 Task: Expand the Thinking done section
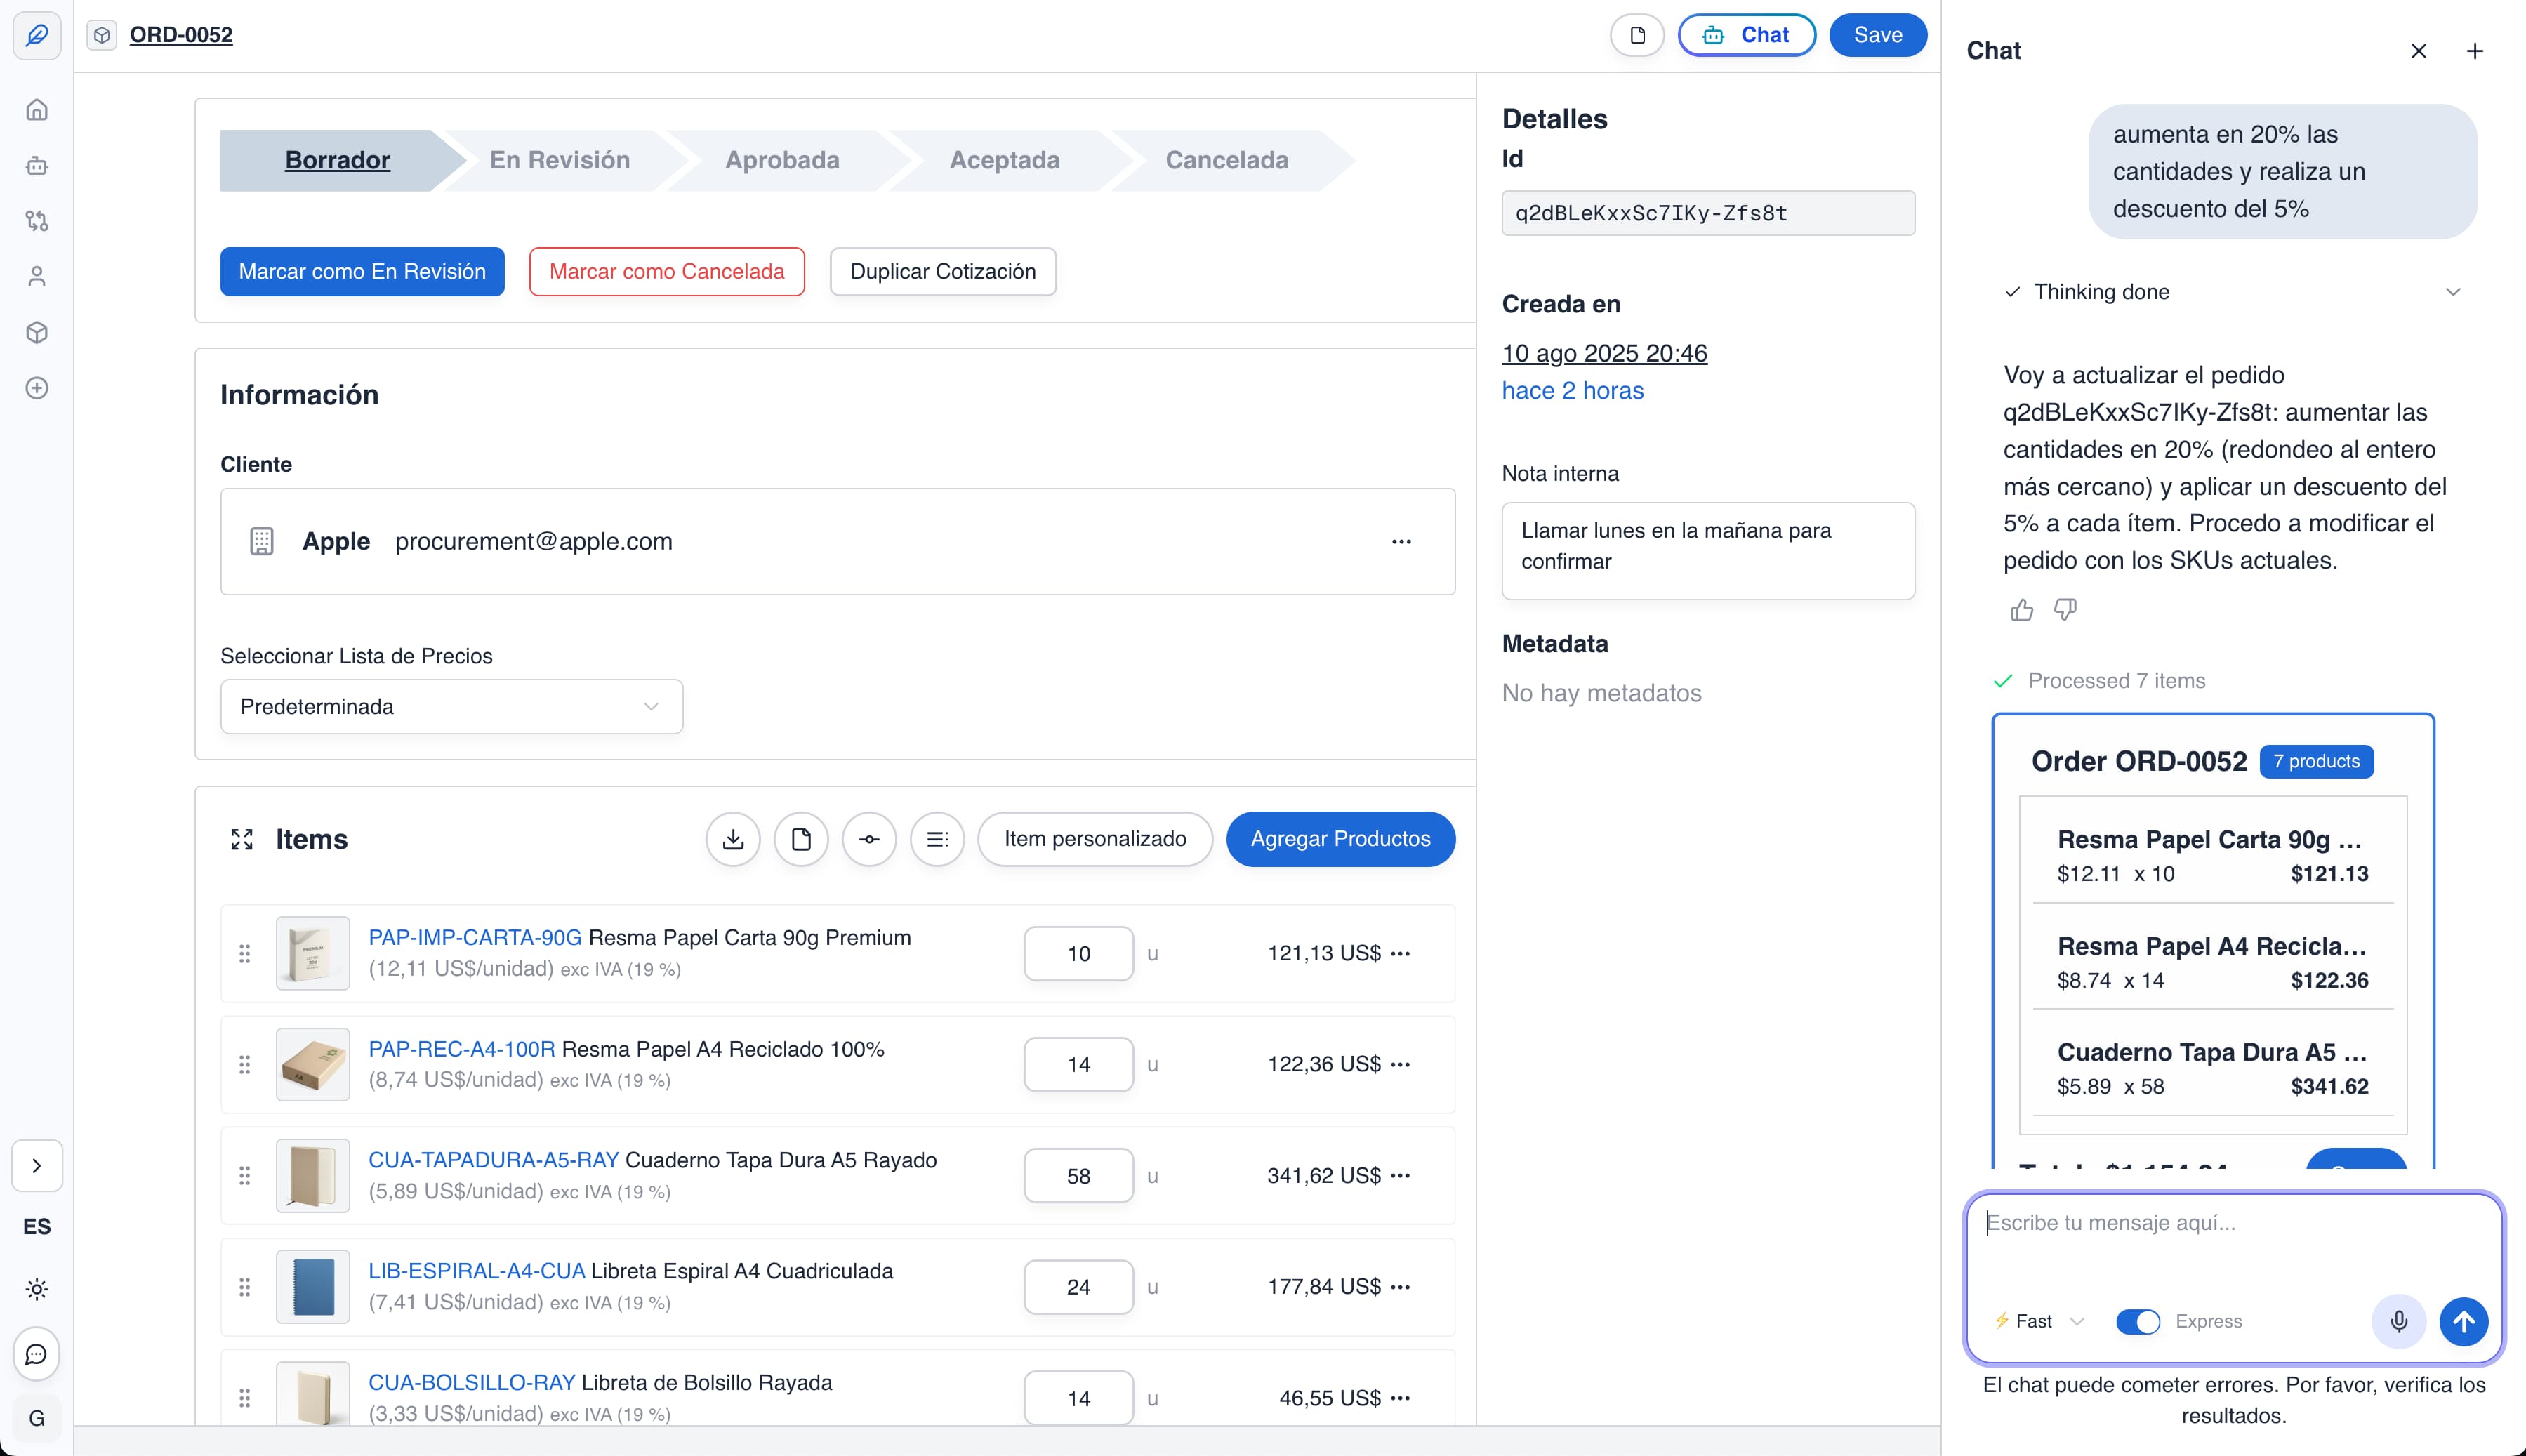click(x=2454, y=292)
